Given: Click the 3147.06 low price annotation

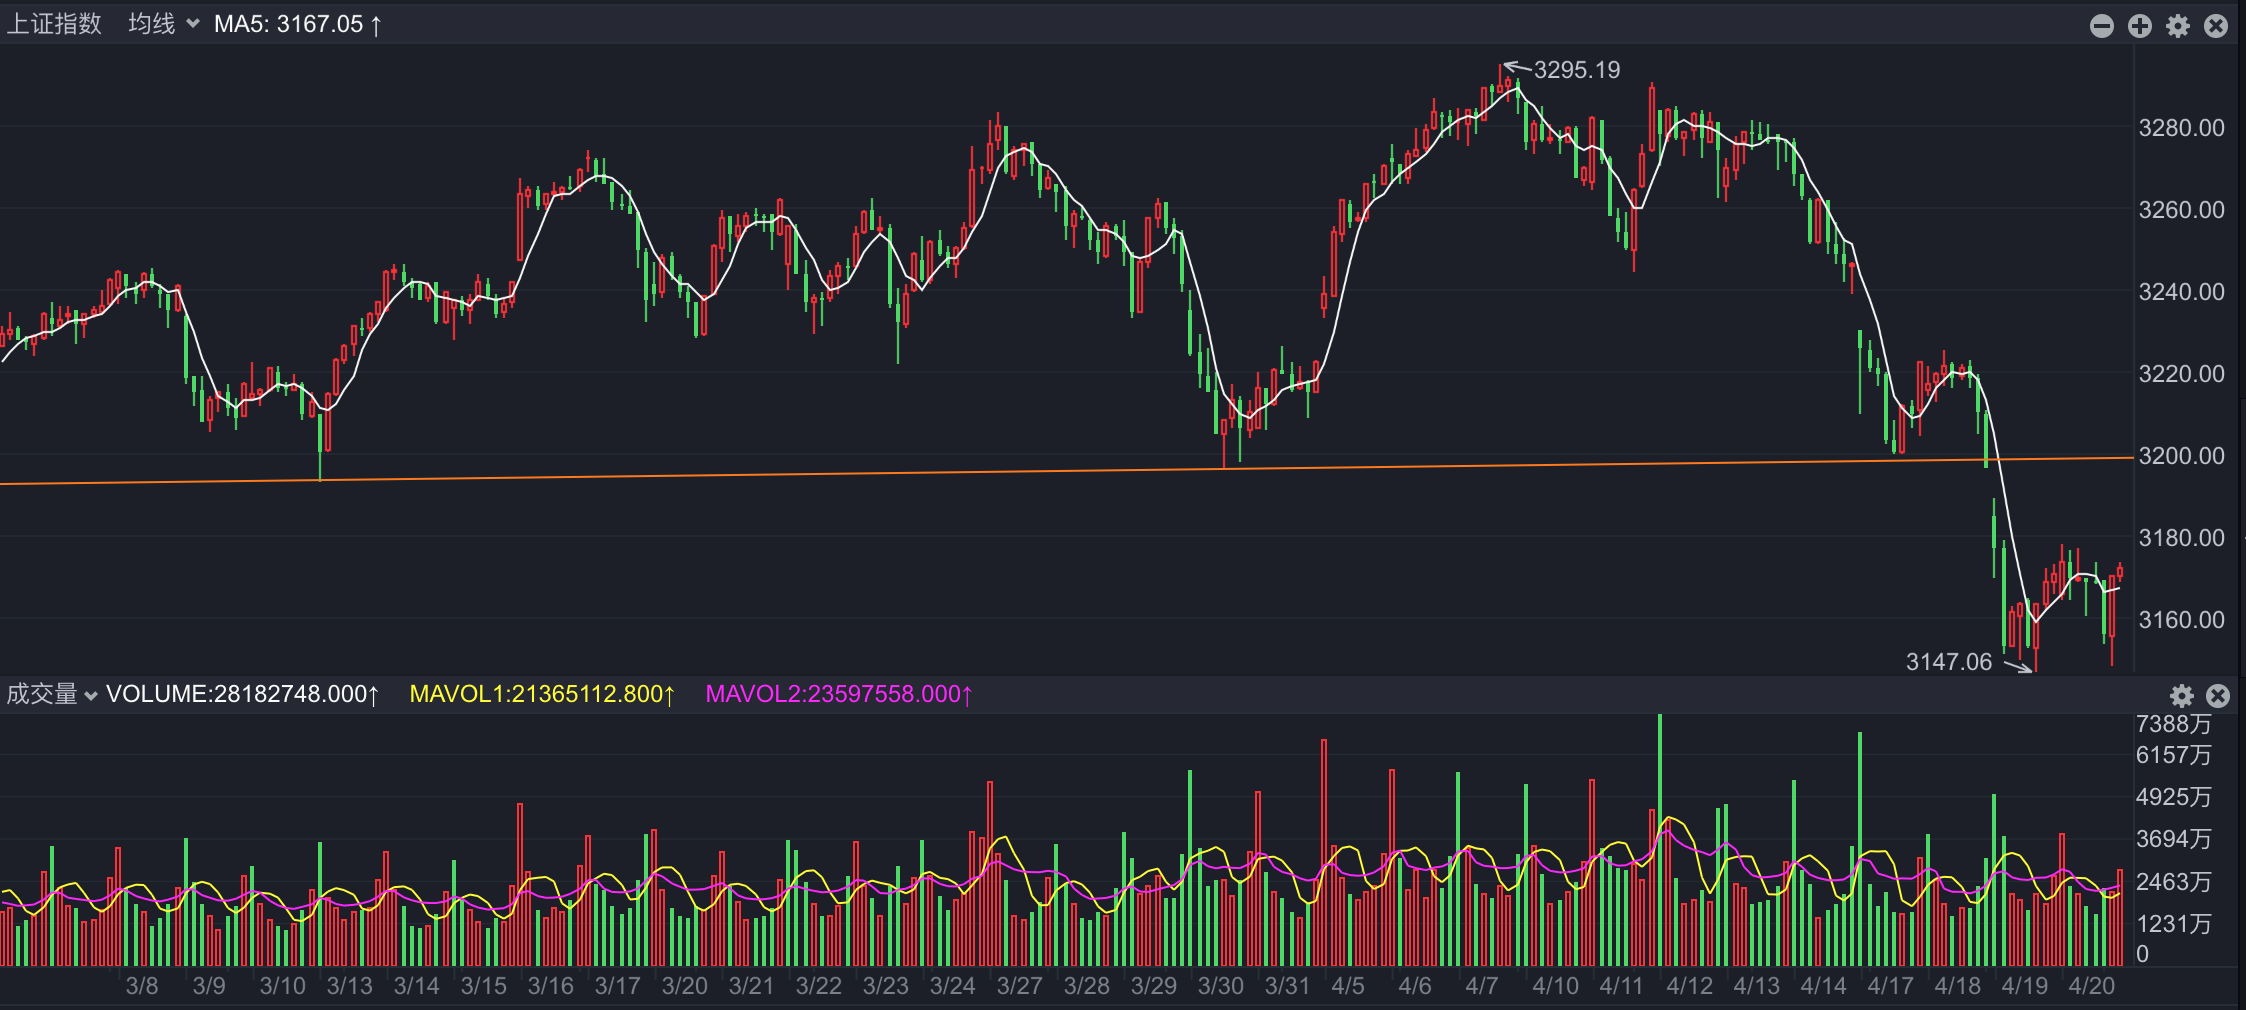Looking at the screenshot, I should (x=1949, y=662).
